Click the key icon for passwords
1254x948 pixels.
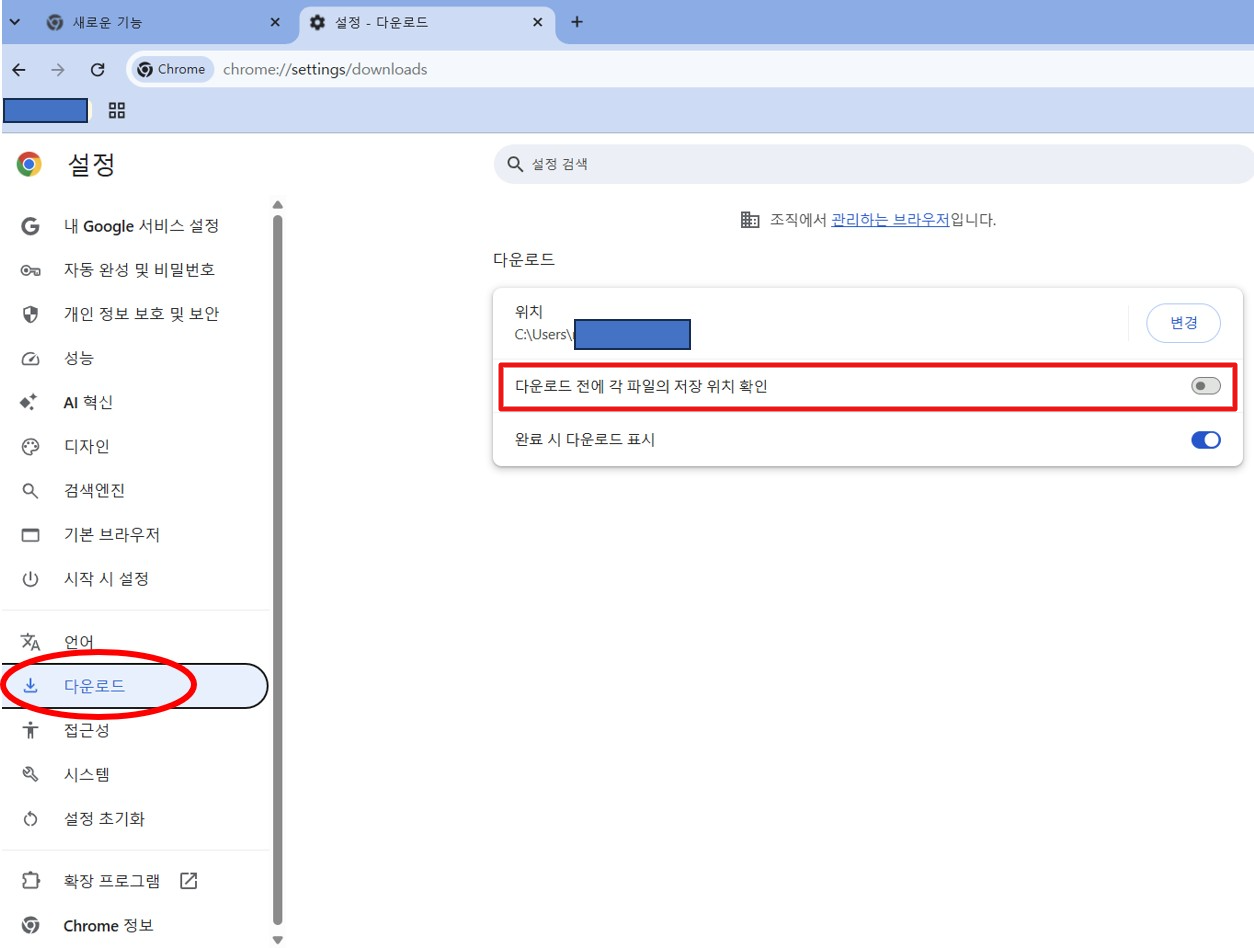tap(30, 270)
